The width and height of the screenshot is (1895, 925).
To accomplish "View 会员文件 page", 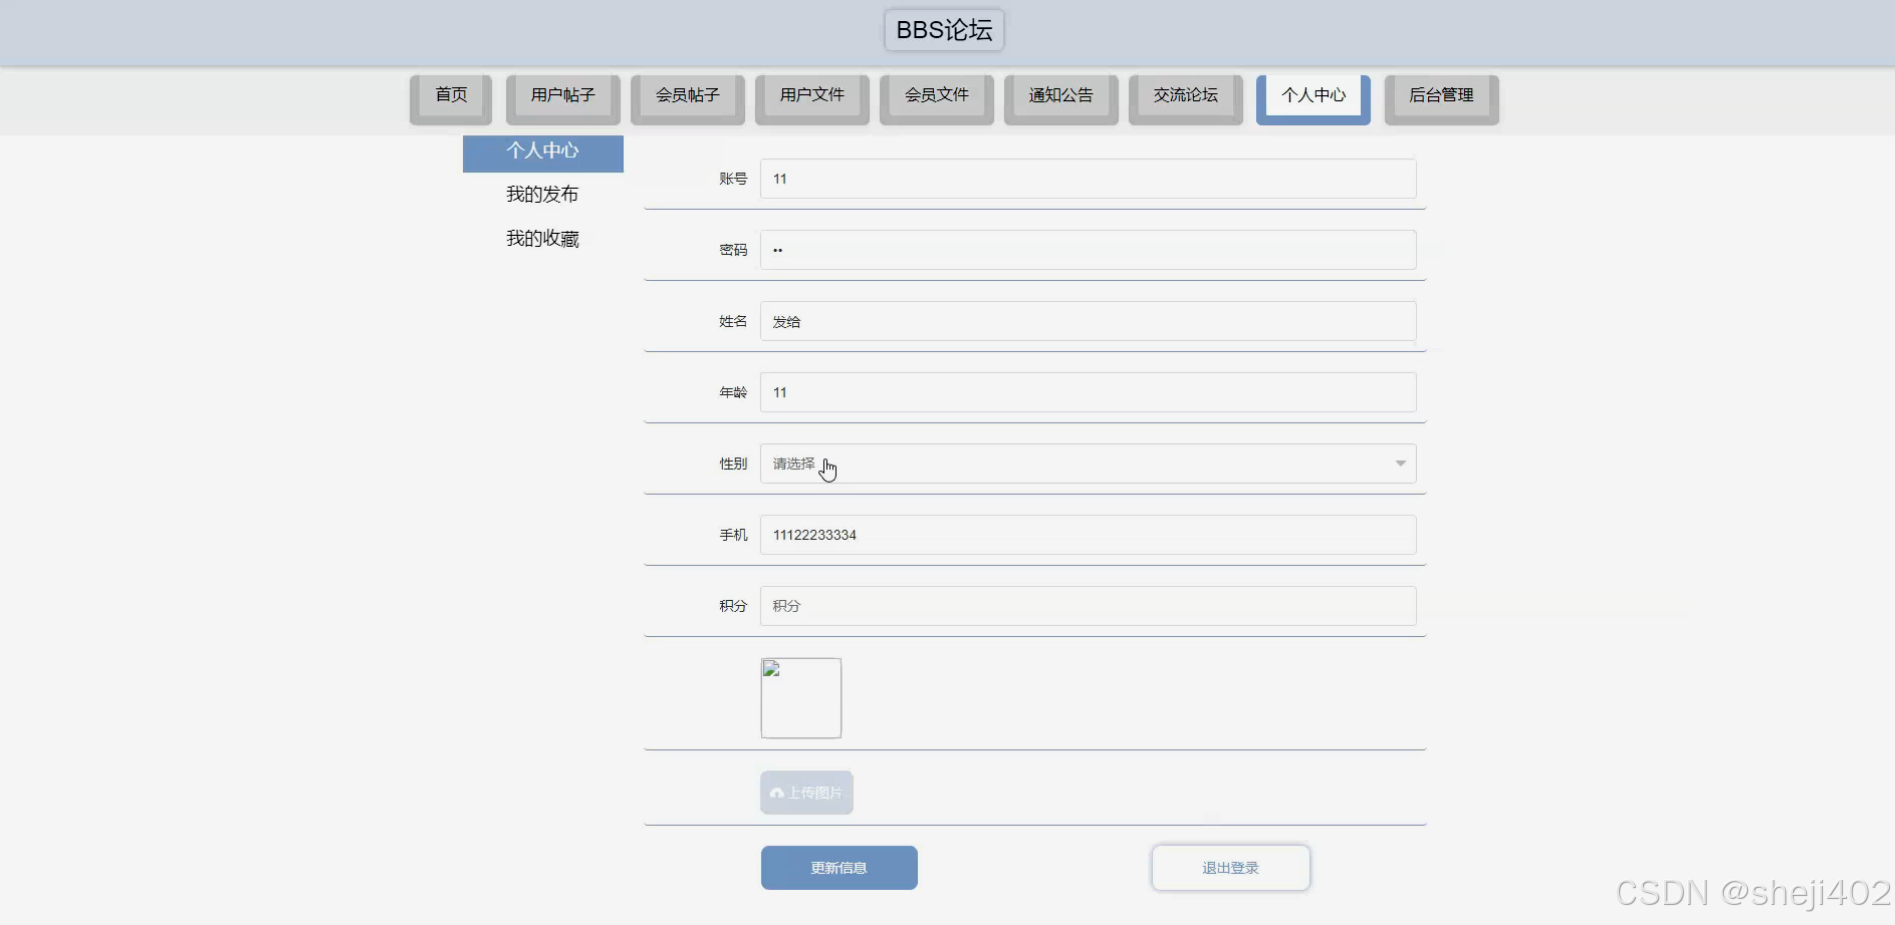I will pyautogui.click(x=936, y=96).
